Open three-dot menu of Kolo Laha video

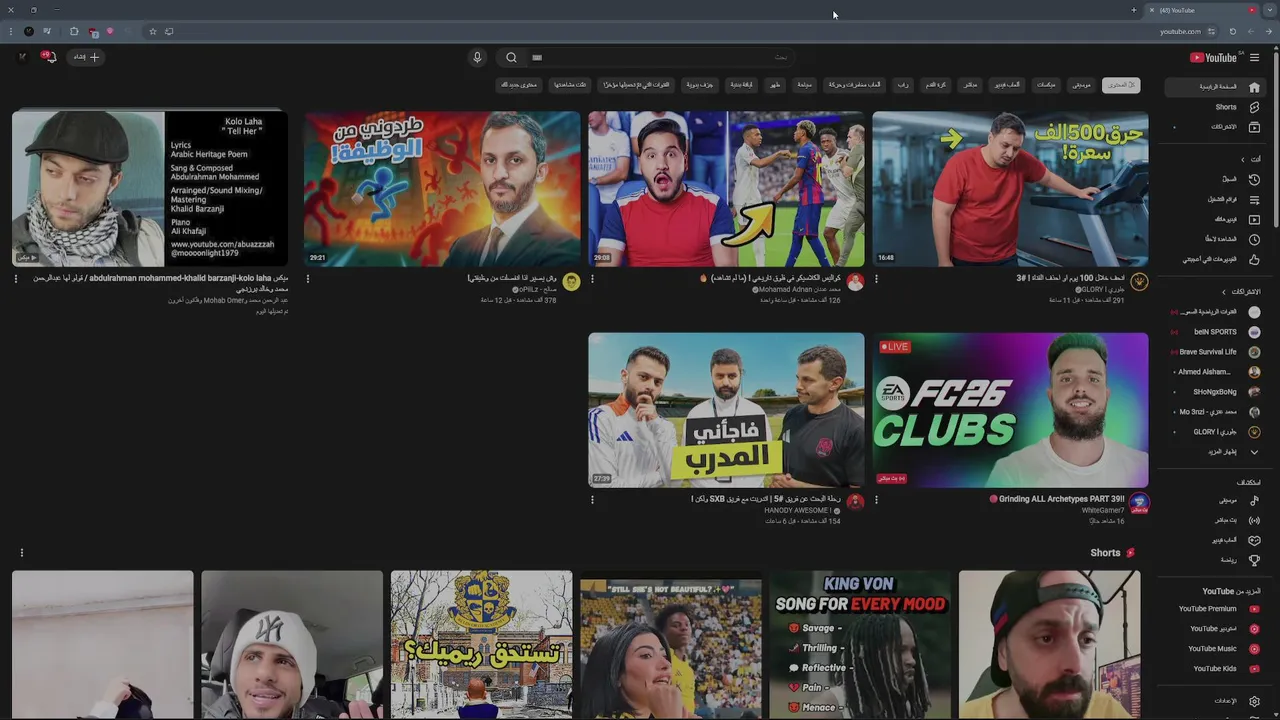[16, 279]
